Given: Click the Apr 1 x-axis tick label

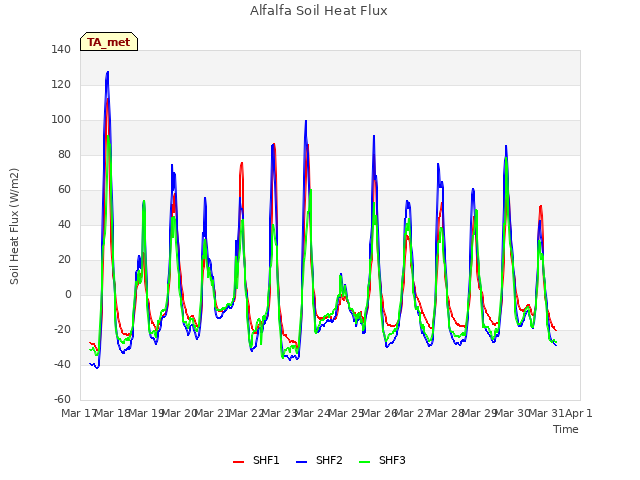Looking at the screenshot, I should pyautogui.click(x=579, y=413).
